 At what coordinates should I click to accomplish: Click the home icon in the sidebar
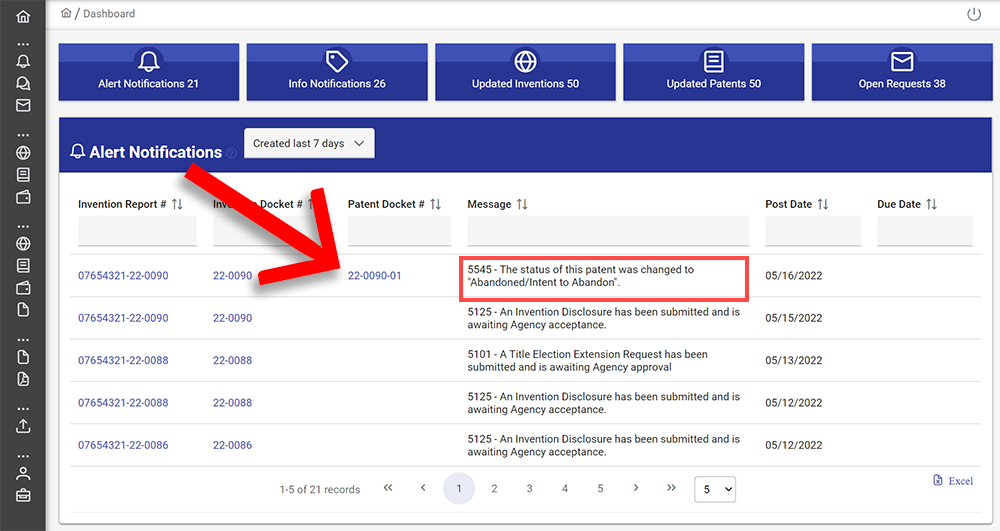pos(23,17)
